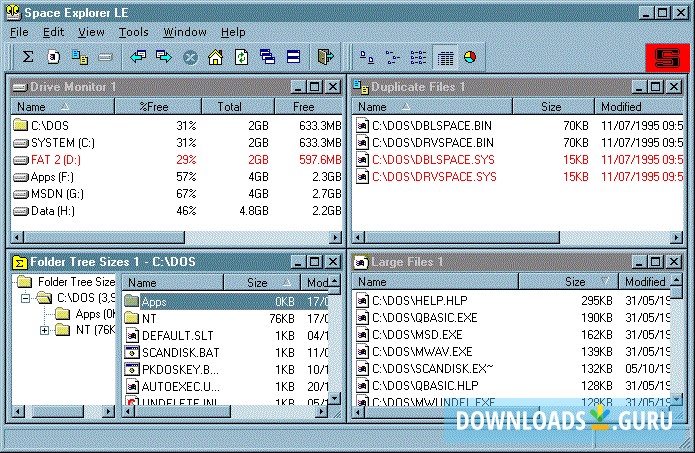Image resolution: width=695 pixels, height=453 pixels.
Task: Collapse the C:\DOS tree node
Action: pos(26,298)
